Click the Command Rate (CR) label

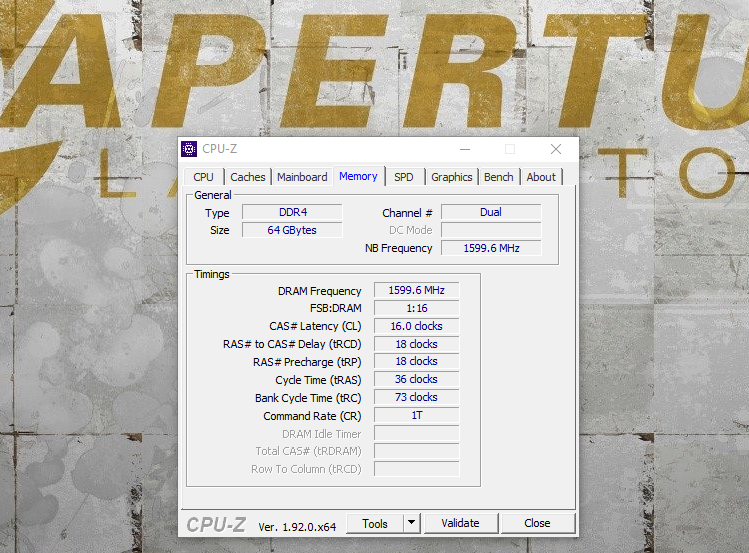(312, 416)
